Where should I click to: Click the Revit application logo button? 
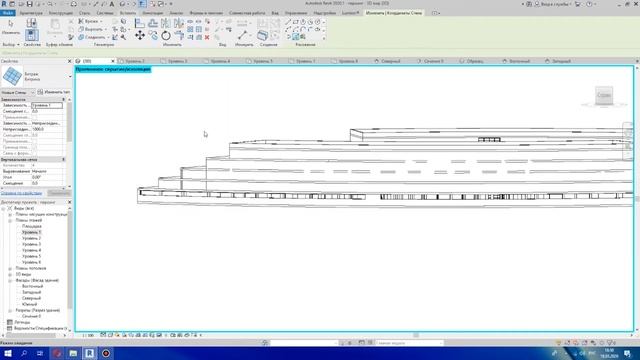[4, 4]
